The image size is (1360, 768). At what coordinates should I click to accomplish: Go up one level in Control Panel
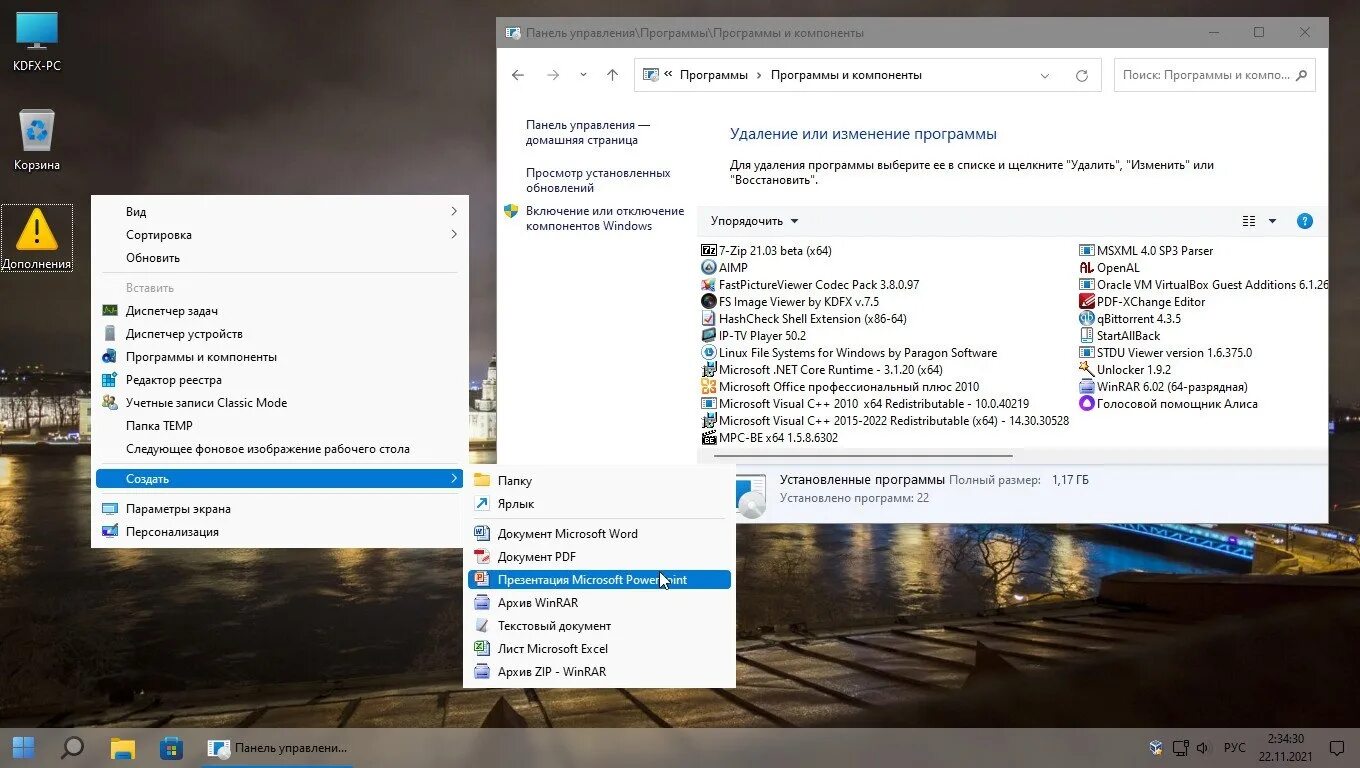(613, 75)
